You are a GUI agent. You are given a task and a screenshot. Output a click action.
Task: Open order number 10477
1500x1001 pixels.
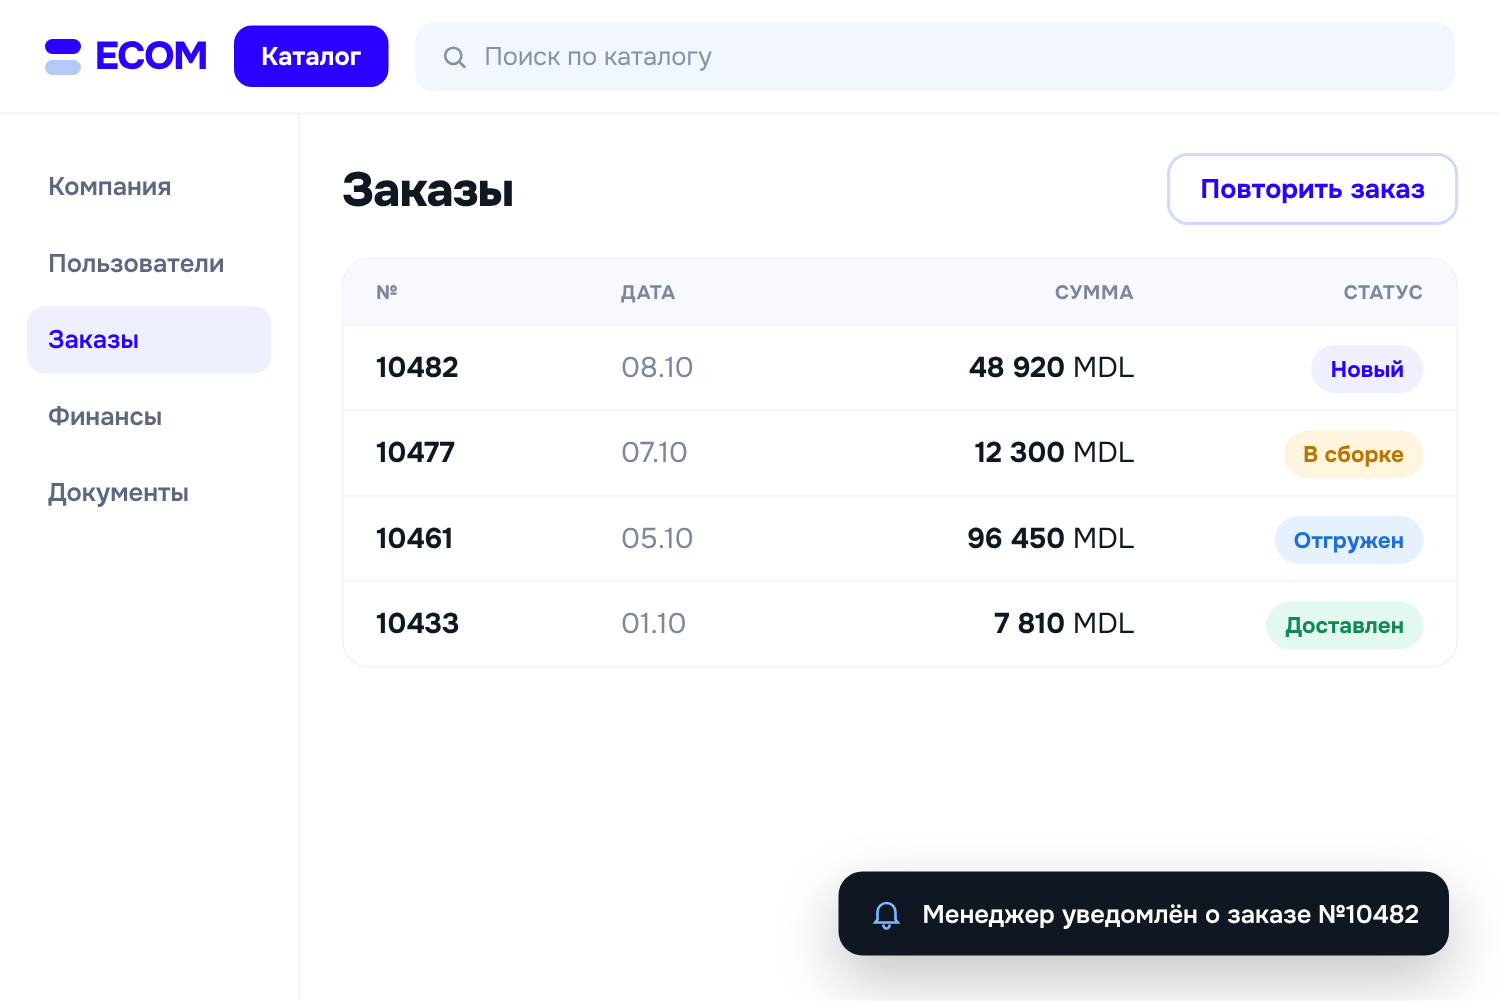click(x=415, y=452)
